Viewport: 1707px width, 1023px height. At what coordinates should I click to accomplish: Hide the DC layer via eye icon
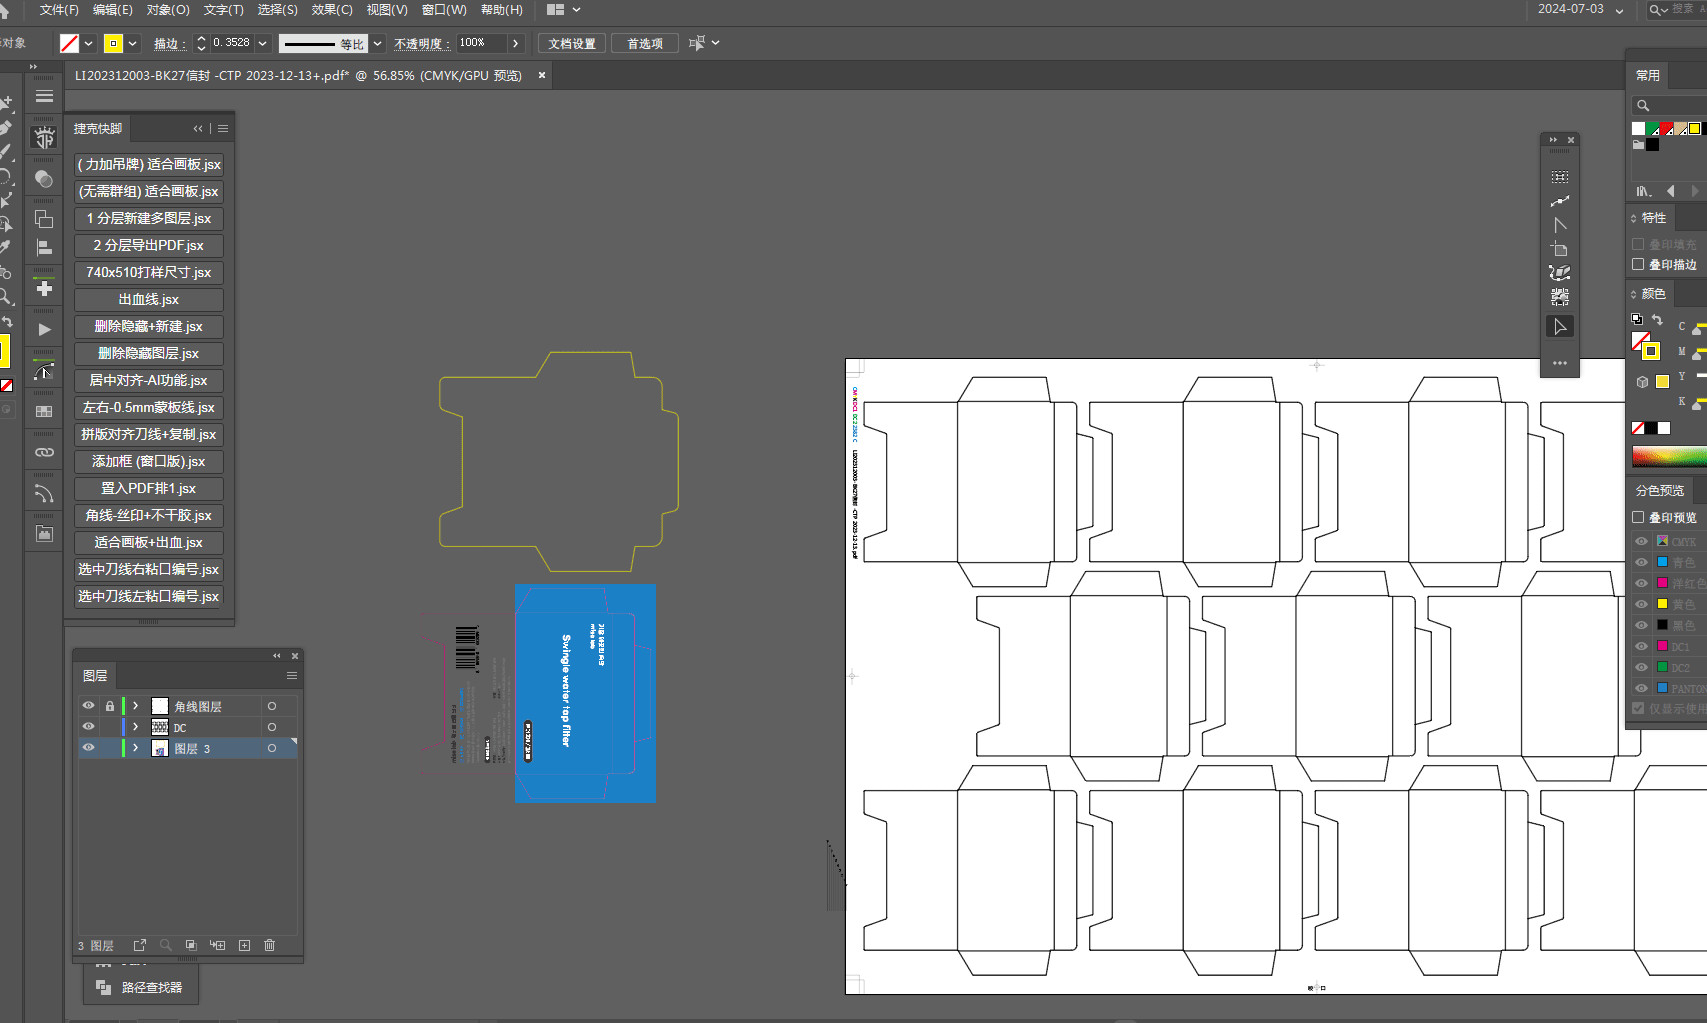pyautogui.click(x=89, y=727)
